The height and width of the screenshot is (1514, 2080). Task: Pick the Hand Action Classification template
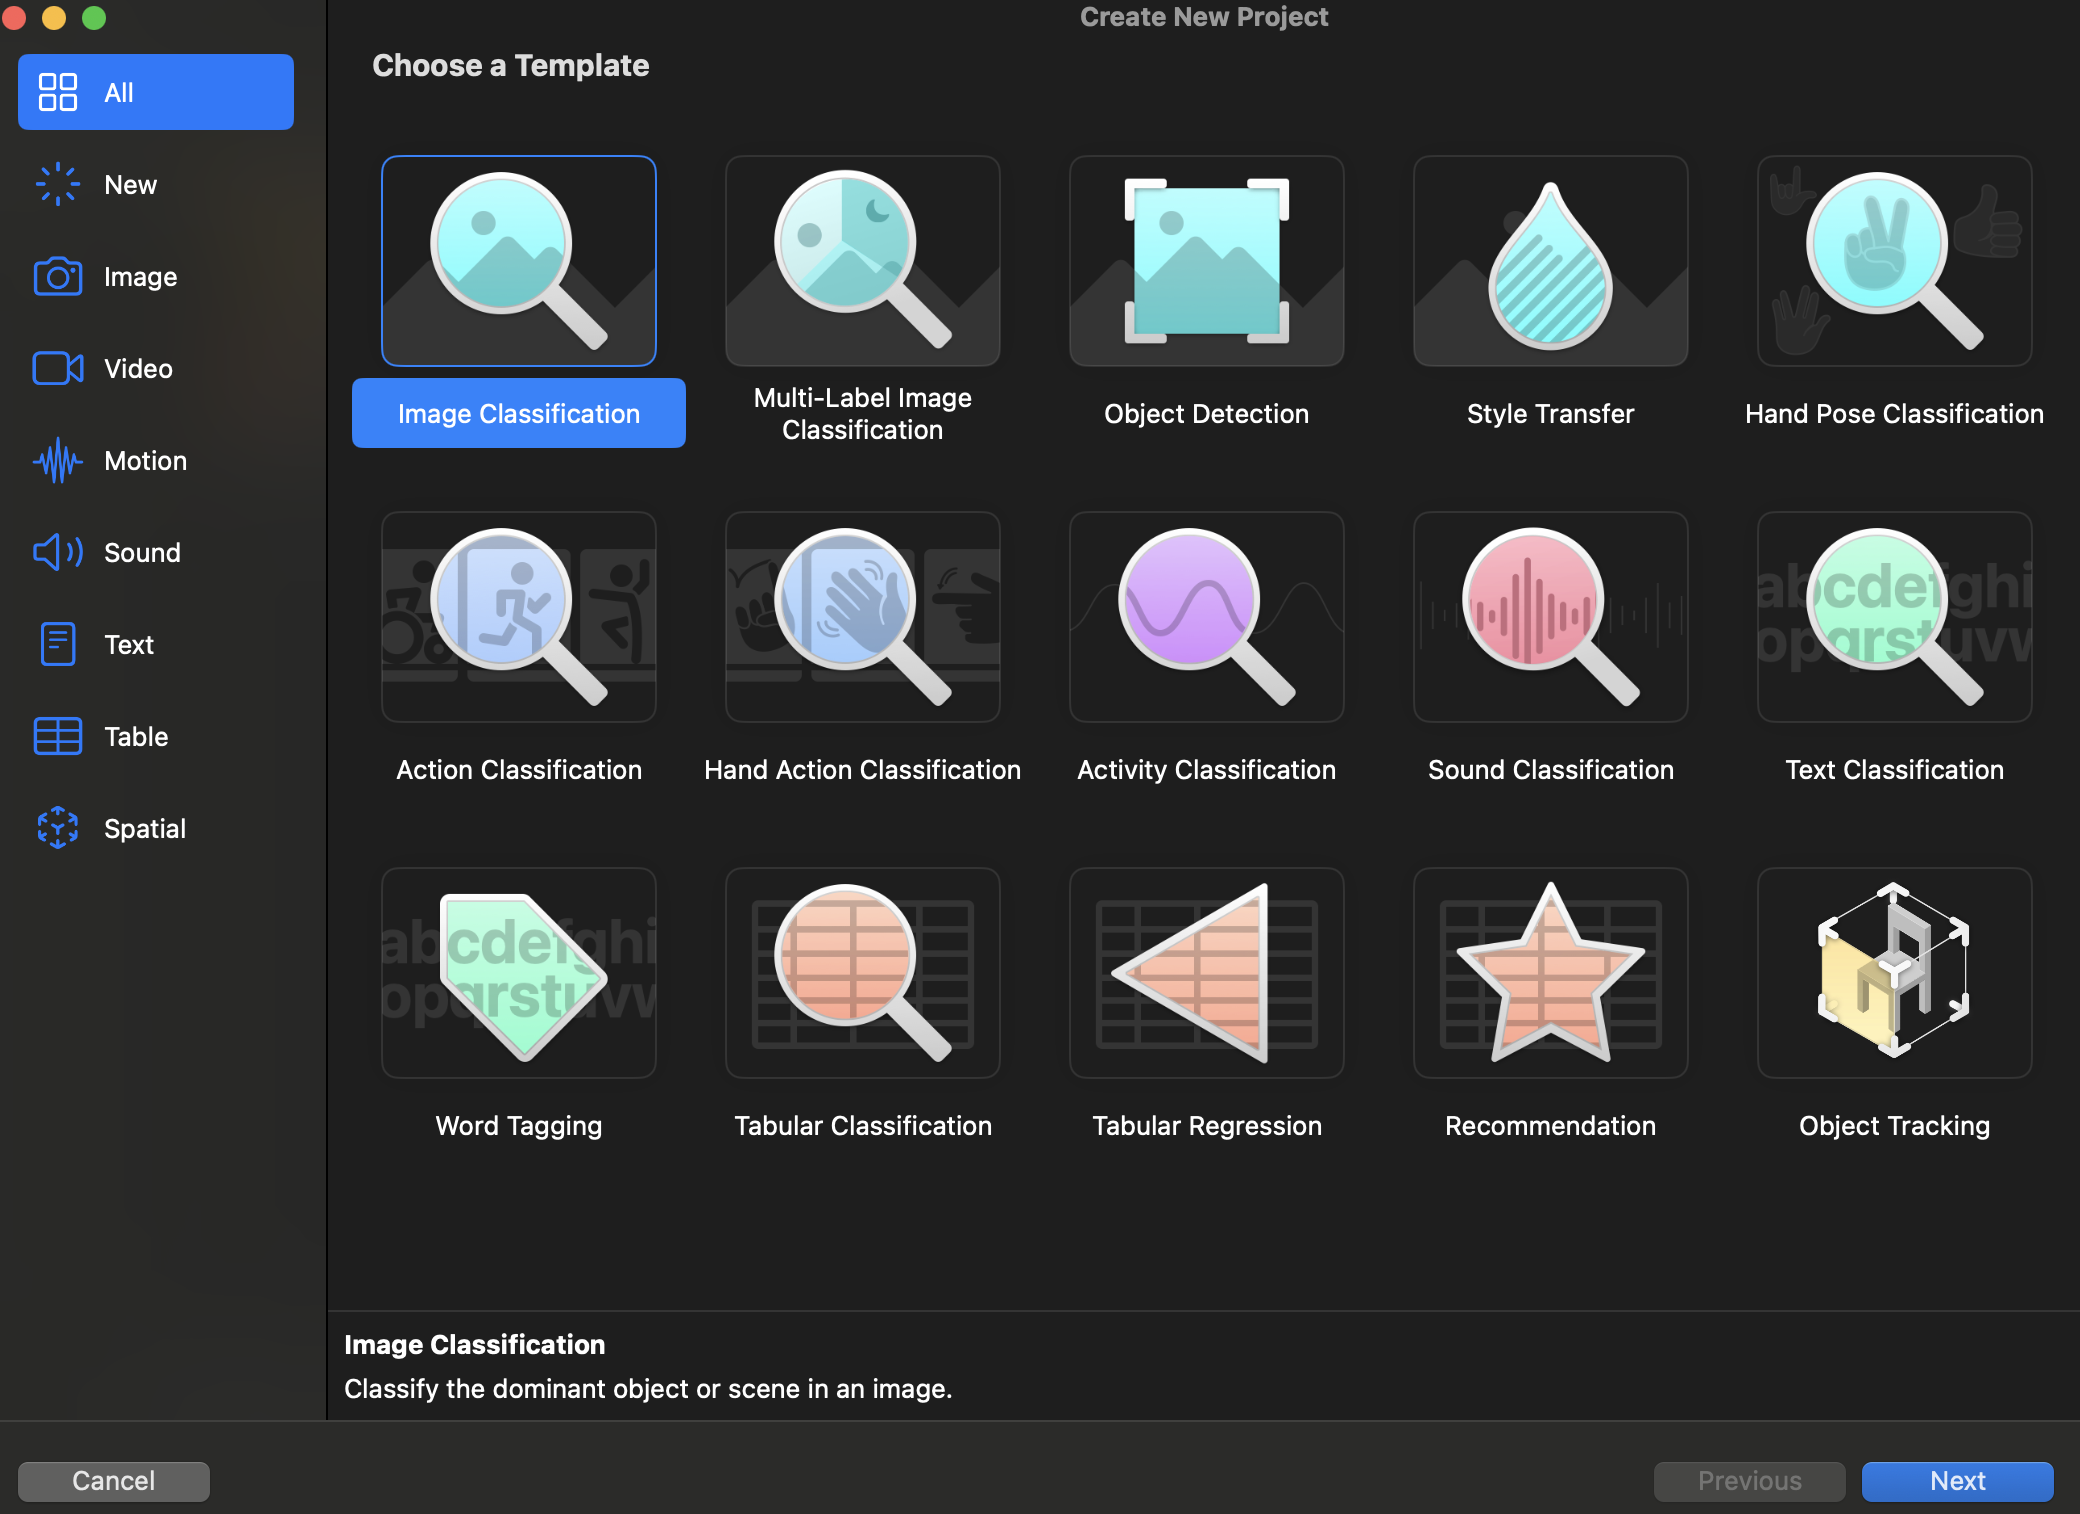click(862, 617)
